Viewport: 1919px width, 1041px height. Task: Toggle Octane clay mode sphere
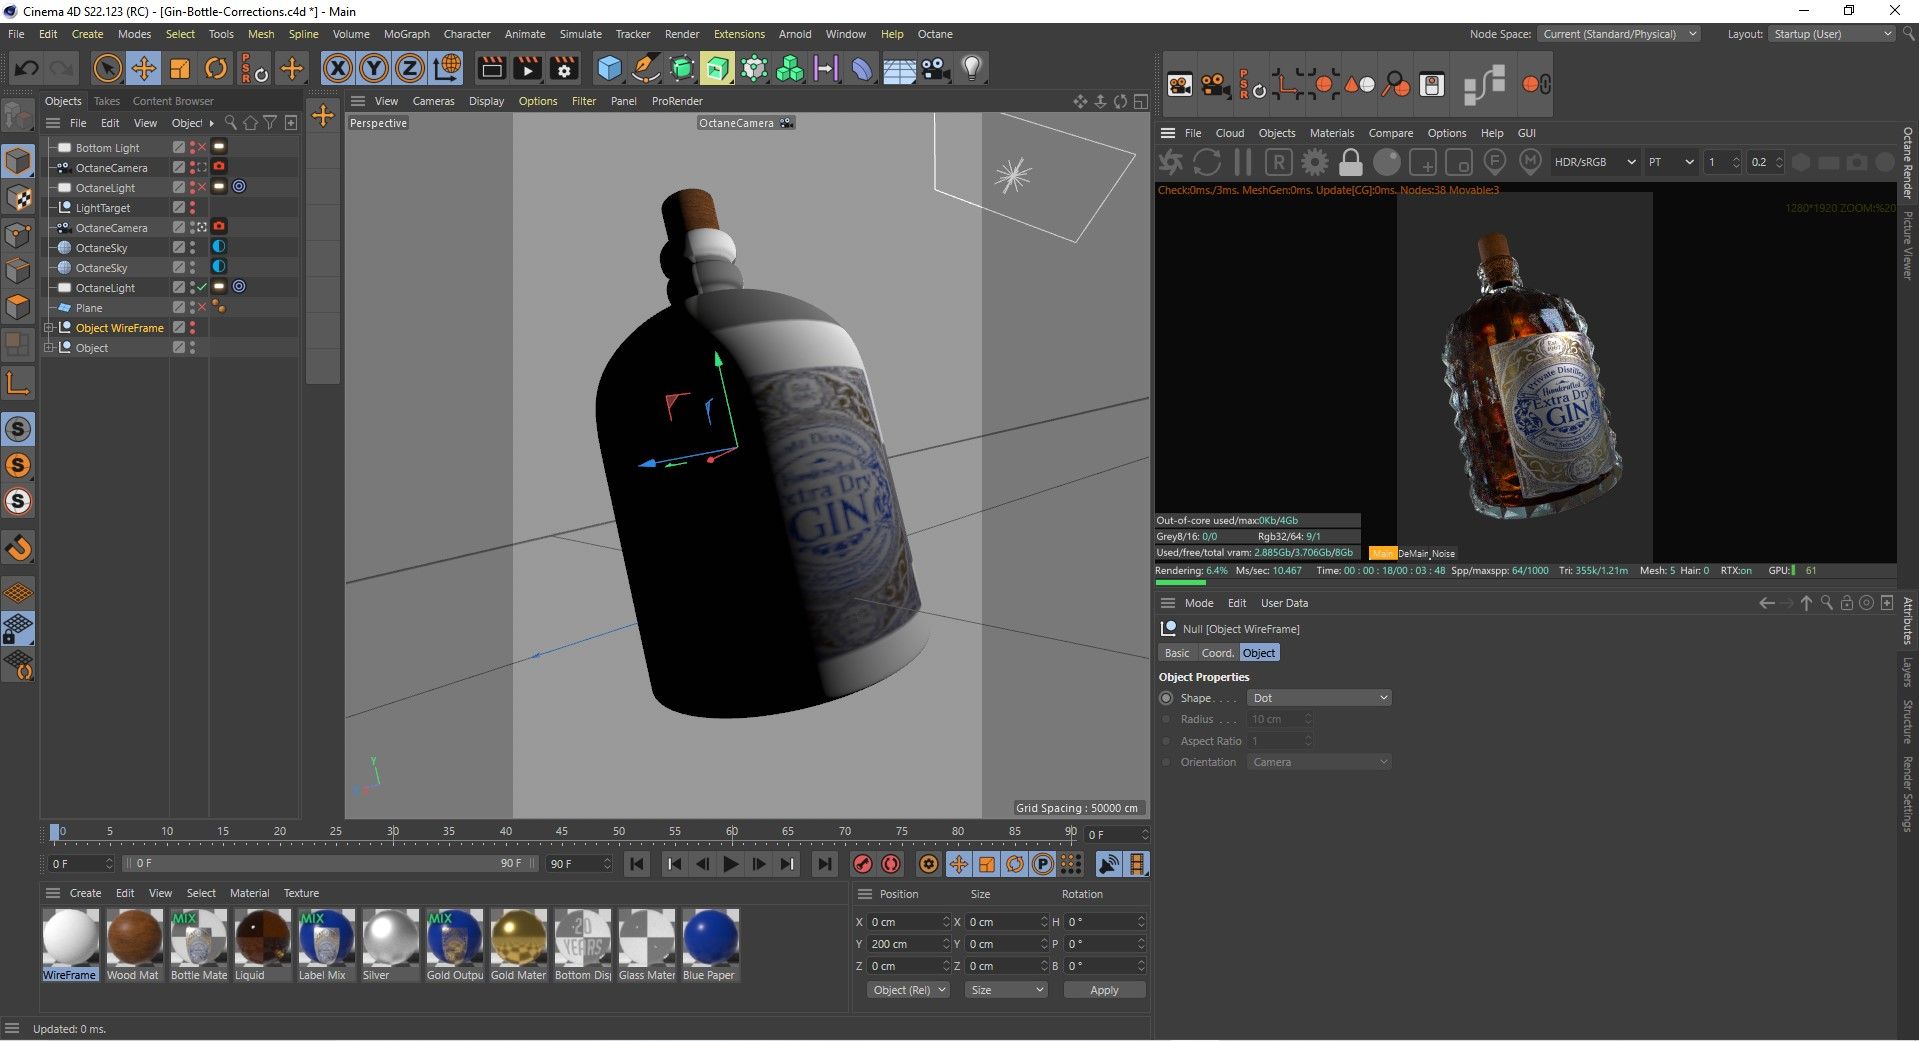(1387, 162)
